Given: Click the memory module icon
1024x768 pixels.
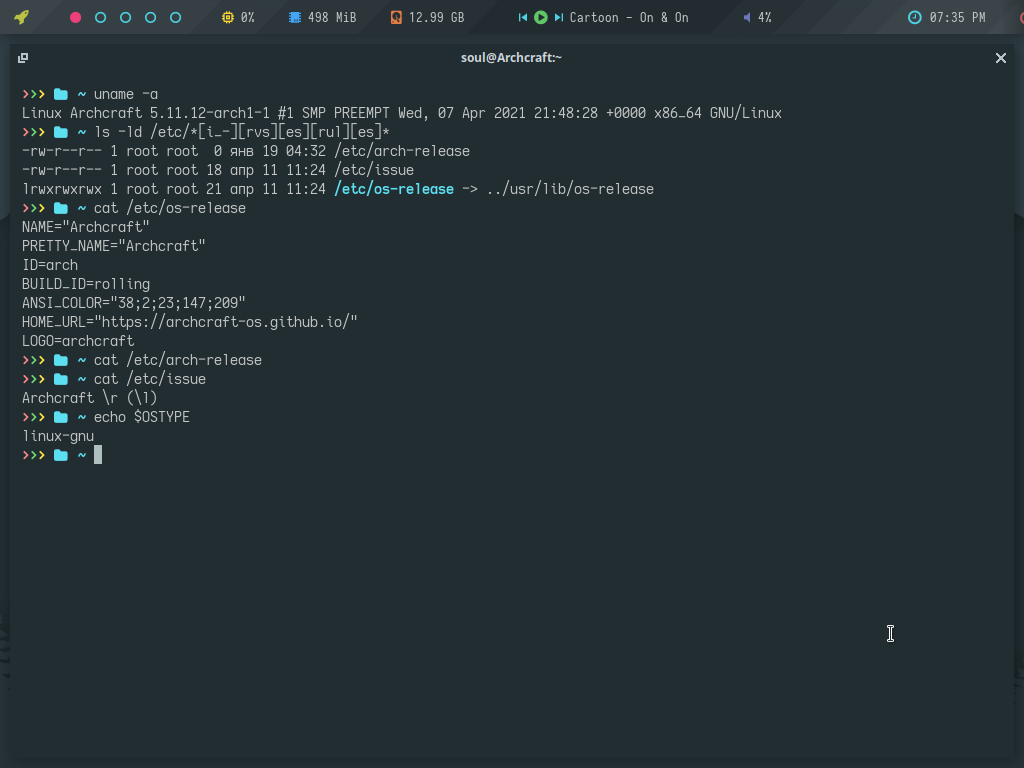Looking at the screenshot, I should click(x=295, y=18).
